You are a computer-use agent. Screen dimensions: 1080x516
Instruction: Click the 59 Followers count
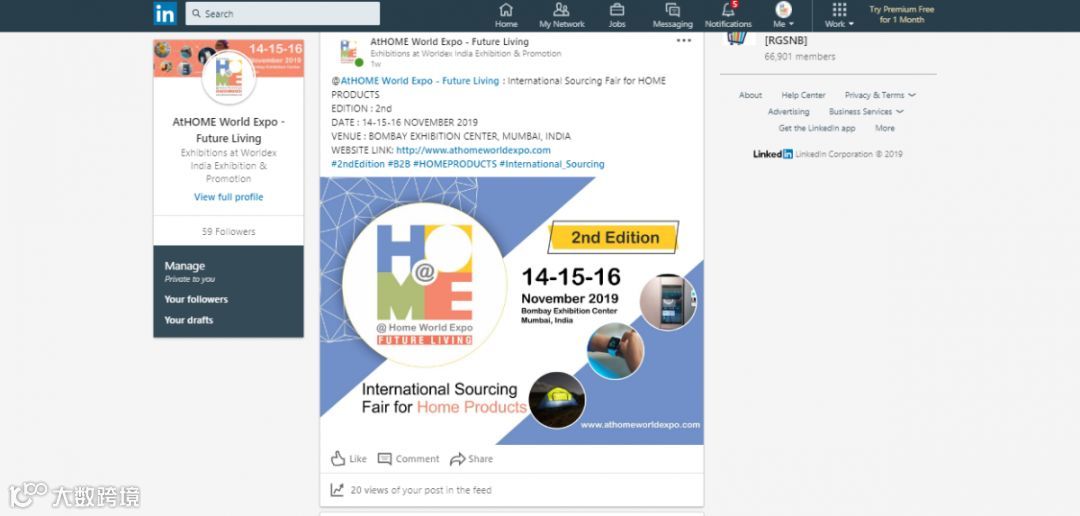point(229,231)
